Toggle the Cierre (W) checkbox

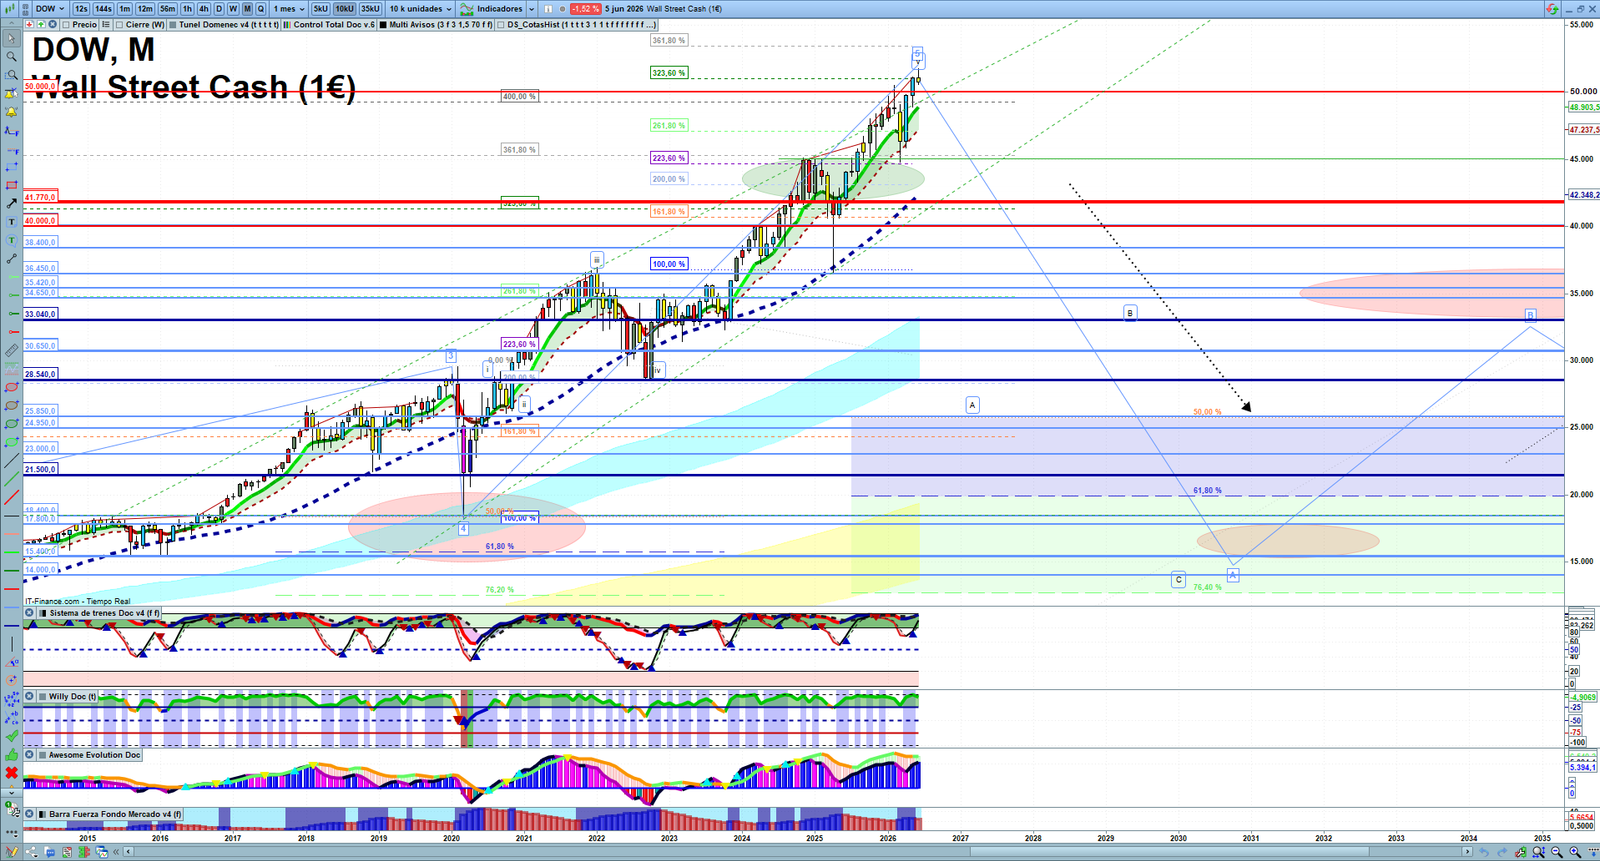tap(120, 25)
